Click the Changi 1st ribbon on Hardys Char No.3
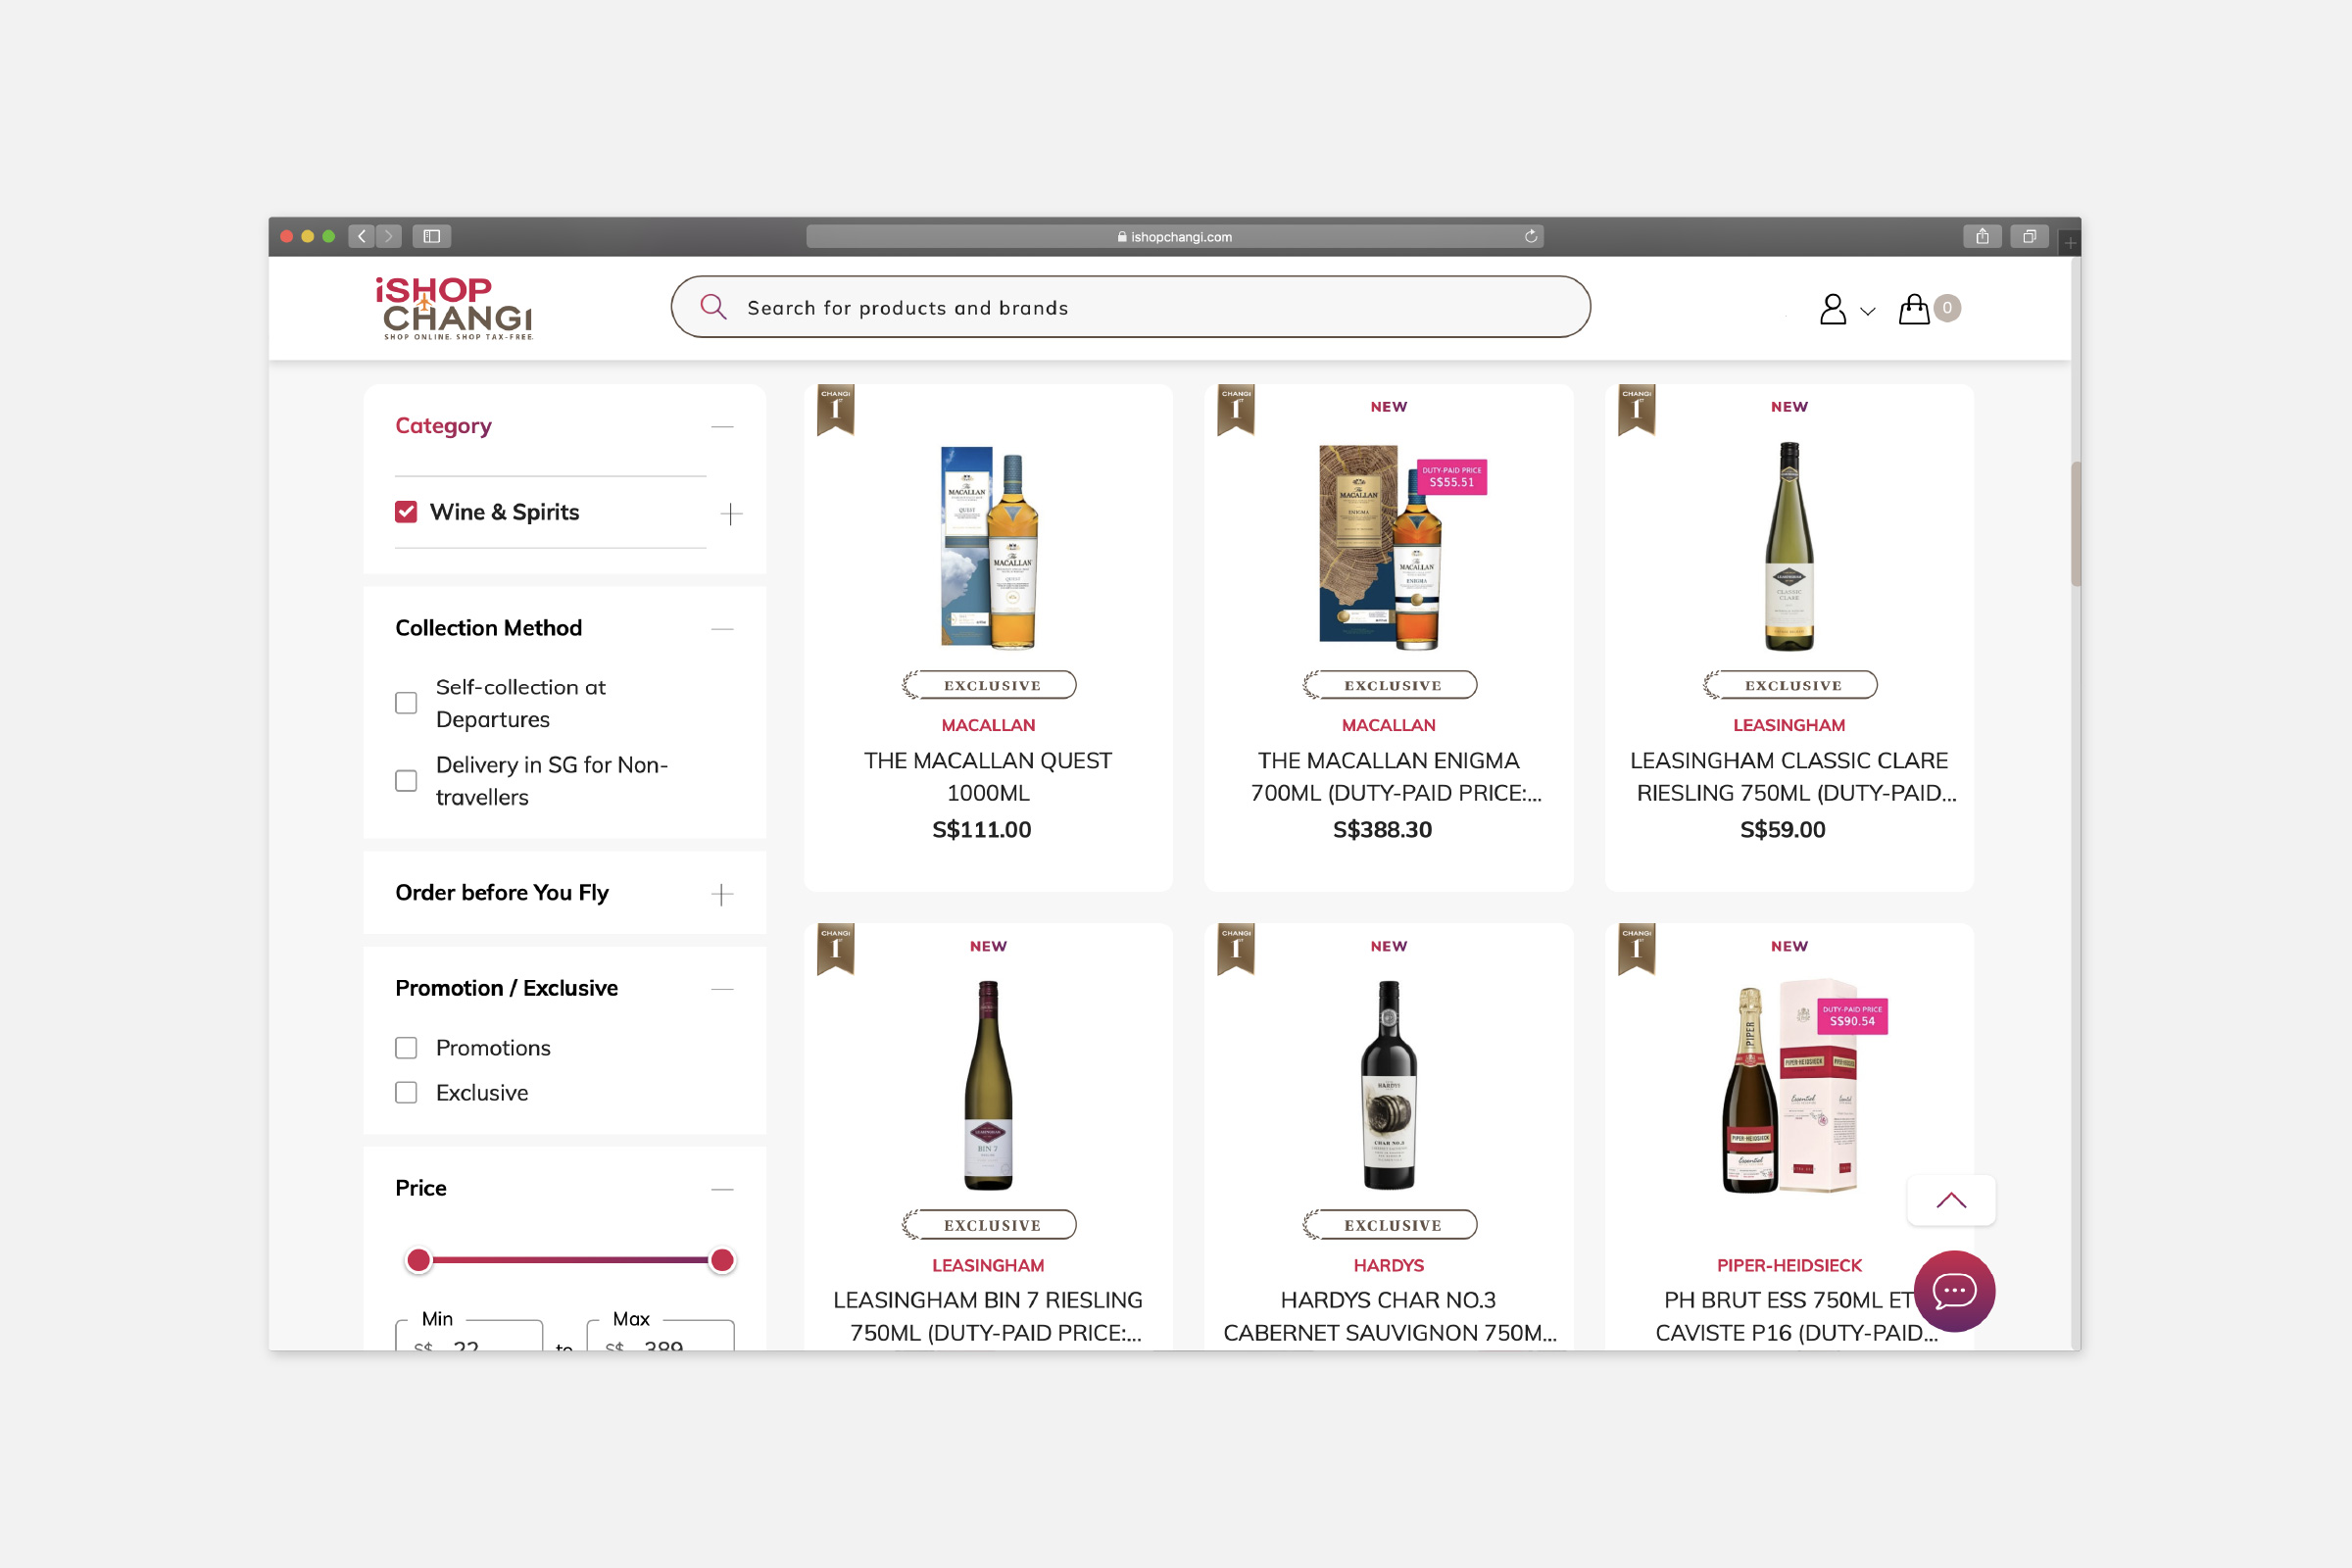Viewport: 2352px width, 1568px height. tap(1236, 949)
